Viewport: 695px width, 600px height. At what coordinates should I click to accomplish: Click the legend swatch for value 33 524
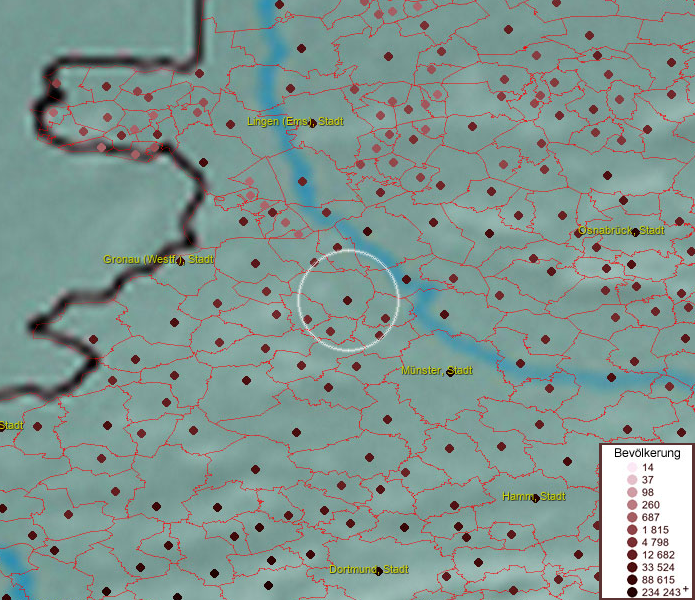coord(632,567)
